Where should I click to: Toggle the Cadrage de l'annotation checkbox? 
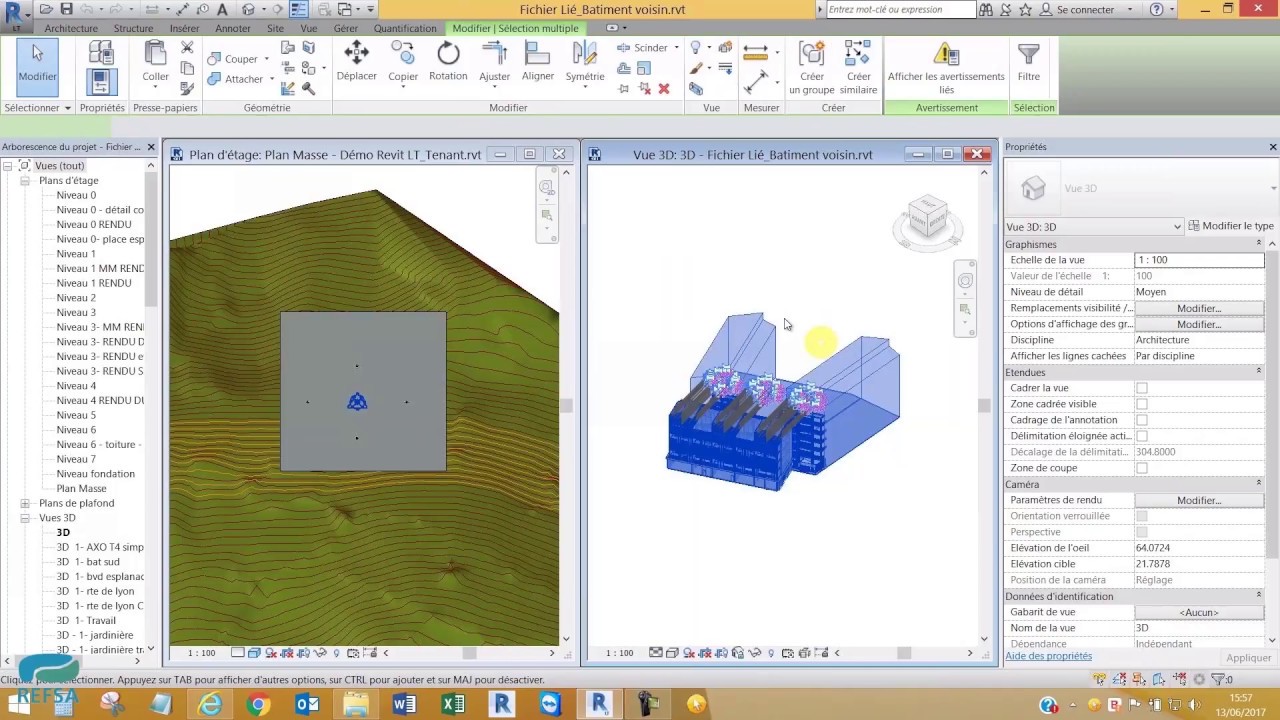click(1142, 420)
